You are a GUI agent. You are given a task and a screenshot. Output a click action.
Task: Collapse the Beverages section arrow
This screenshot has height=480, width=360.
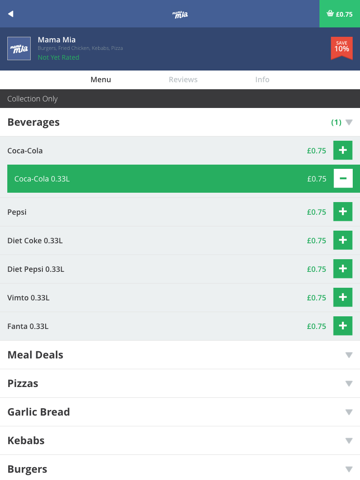[349, 122]
